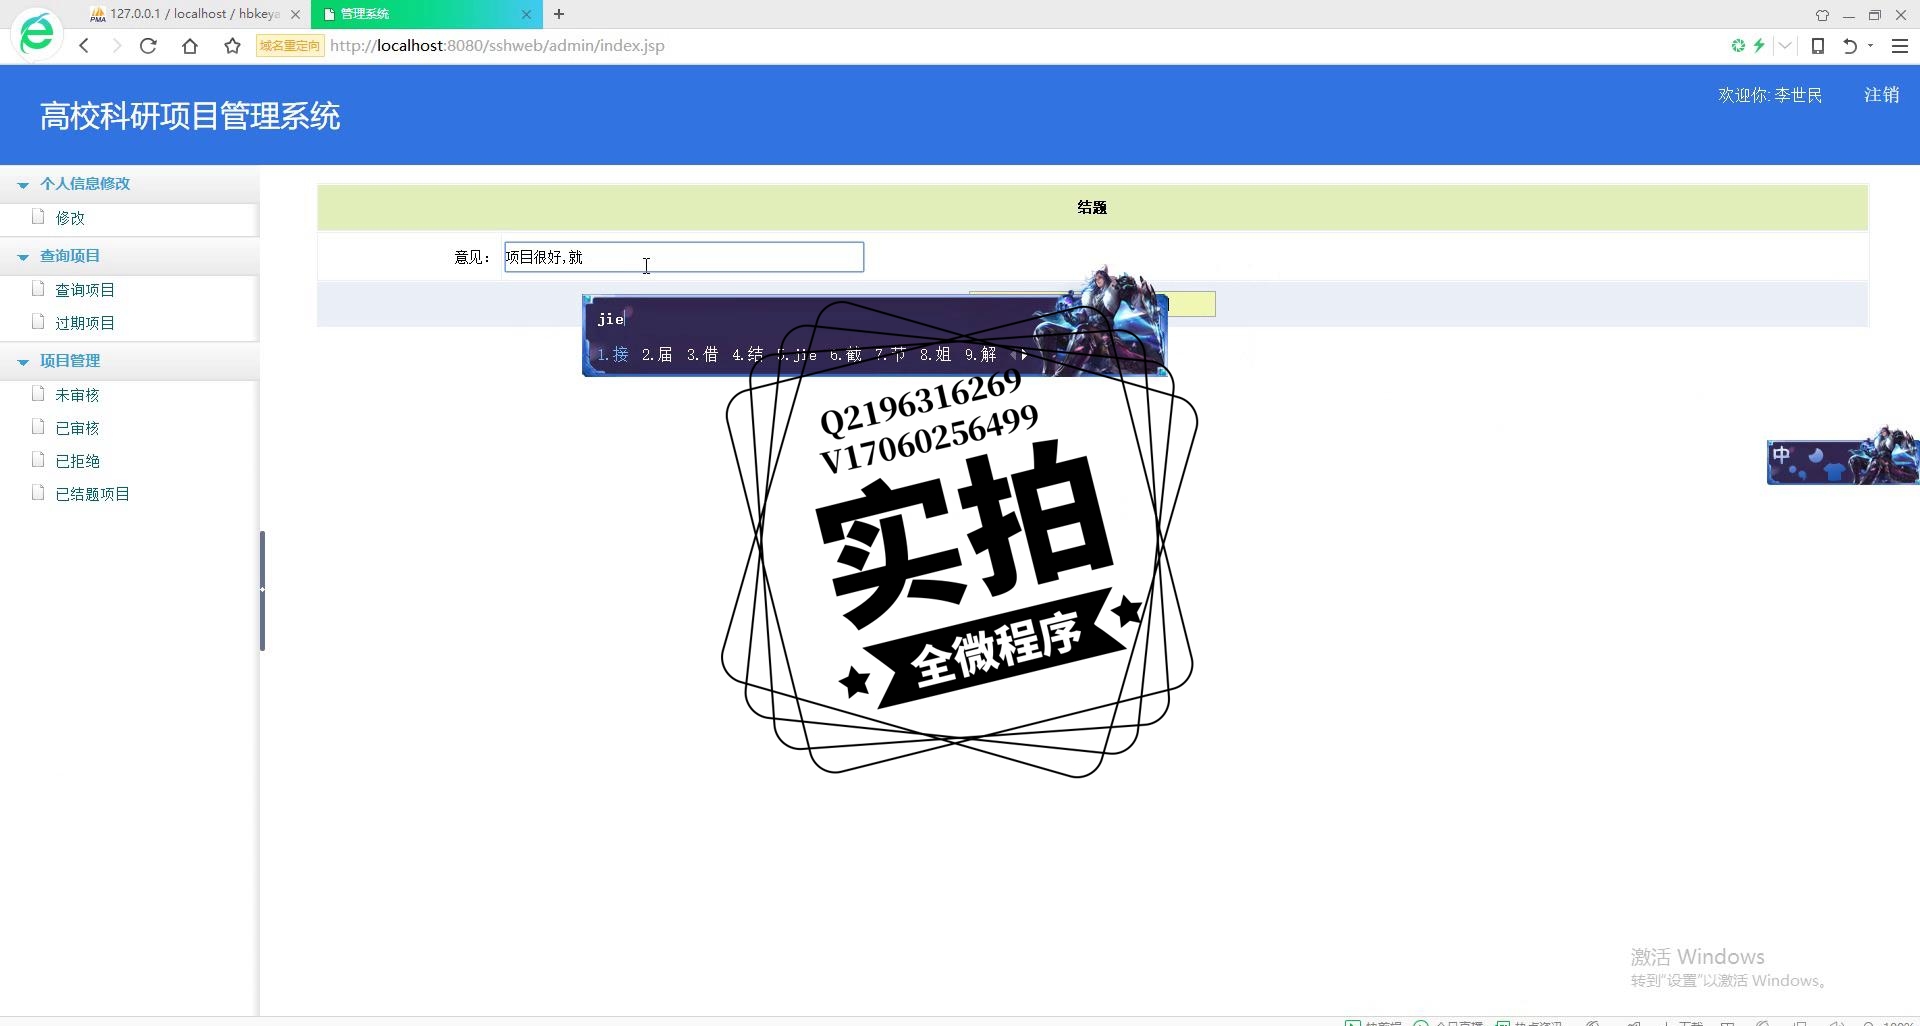Click the 欢迎你: 李世民 text
This screenshot has width=1920, height=1026.
[x=1770, y=95]
